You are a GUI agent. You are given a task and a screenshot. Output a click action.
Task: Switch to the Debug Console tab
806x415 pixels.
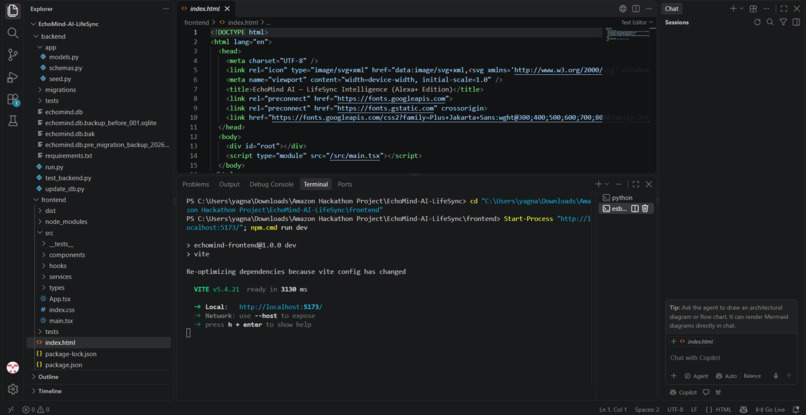(271, 184)
